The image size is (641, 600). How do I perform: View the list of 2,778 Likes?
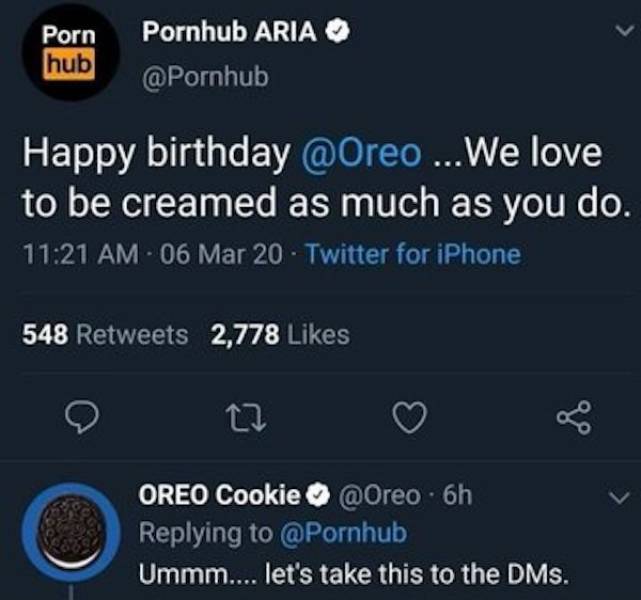coord(280,335)
